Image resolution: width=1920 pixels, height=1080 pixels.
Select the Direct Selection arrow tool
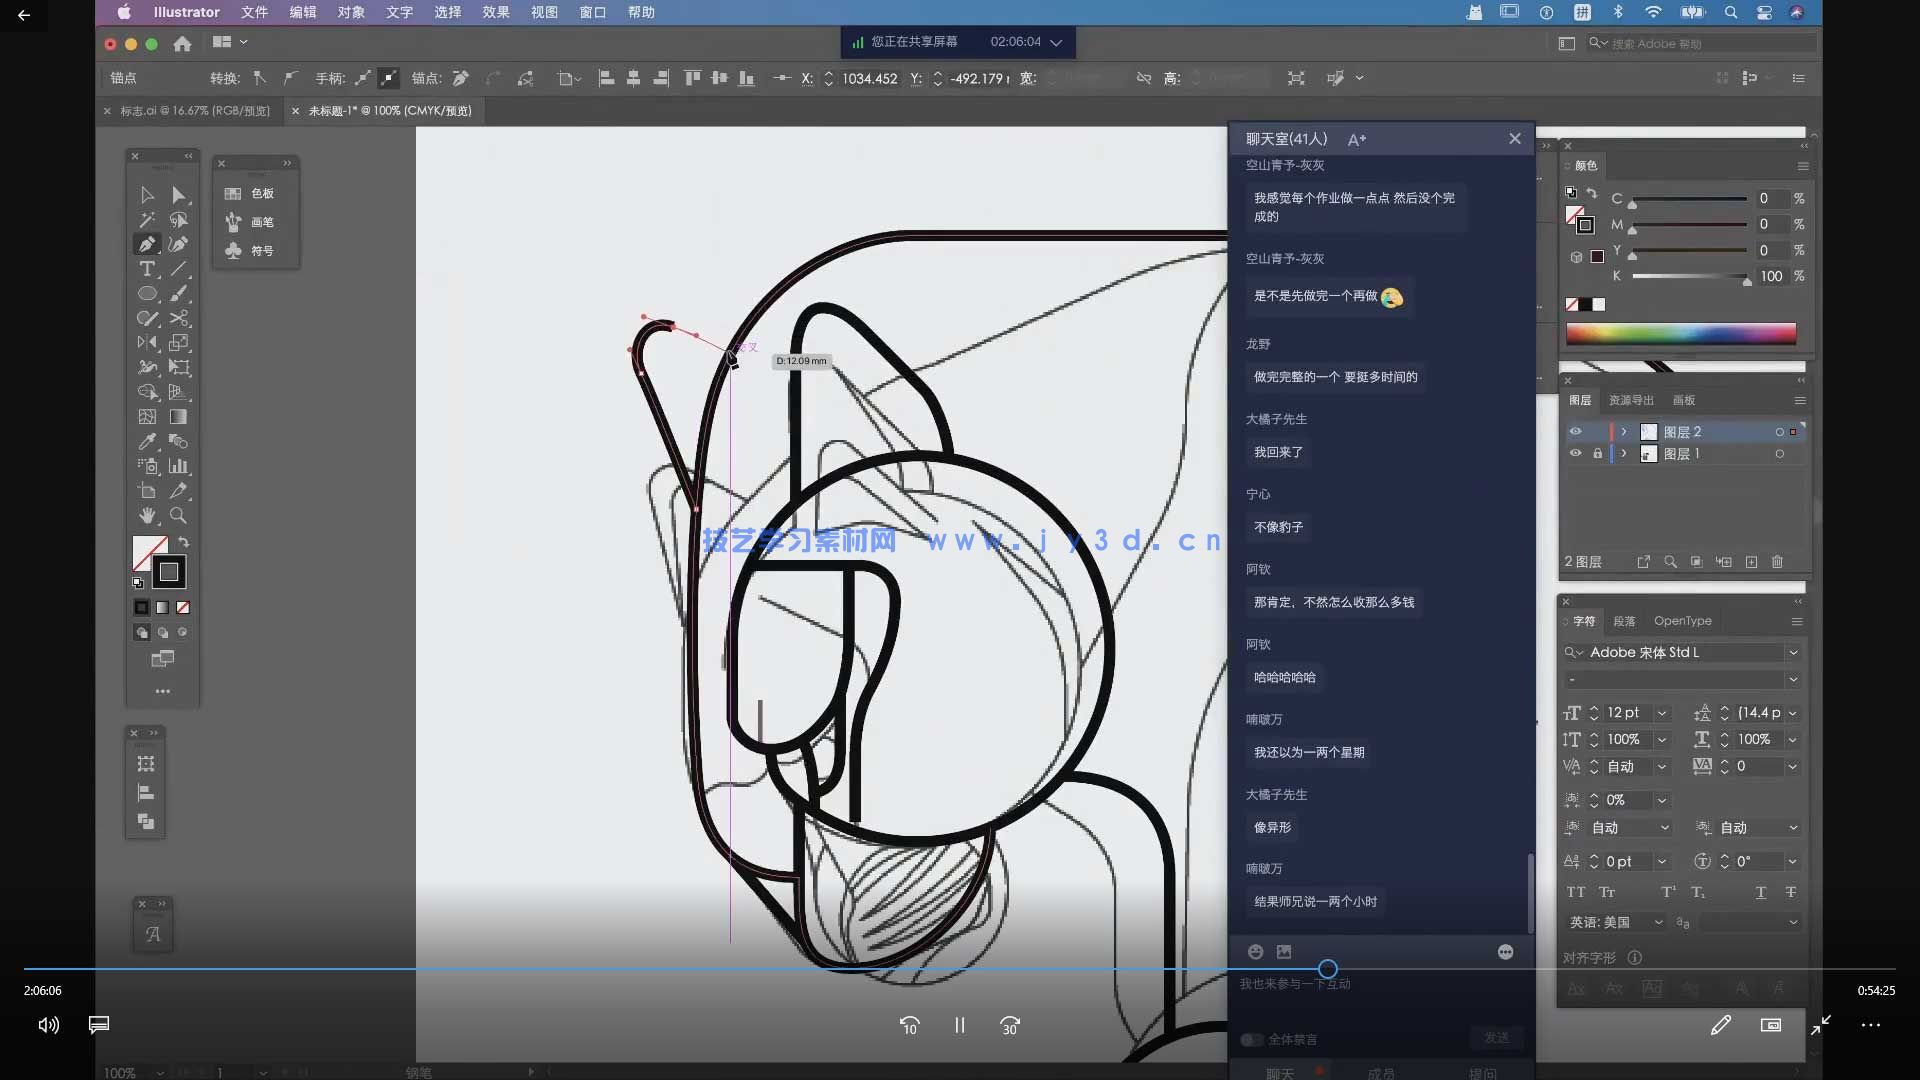179,195
